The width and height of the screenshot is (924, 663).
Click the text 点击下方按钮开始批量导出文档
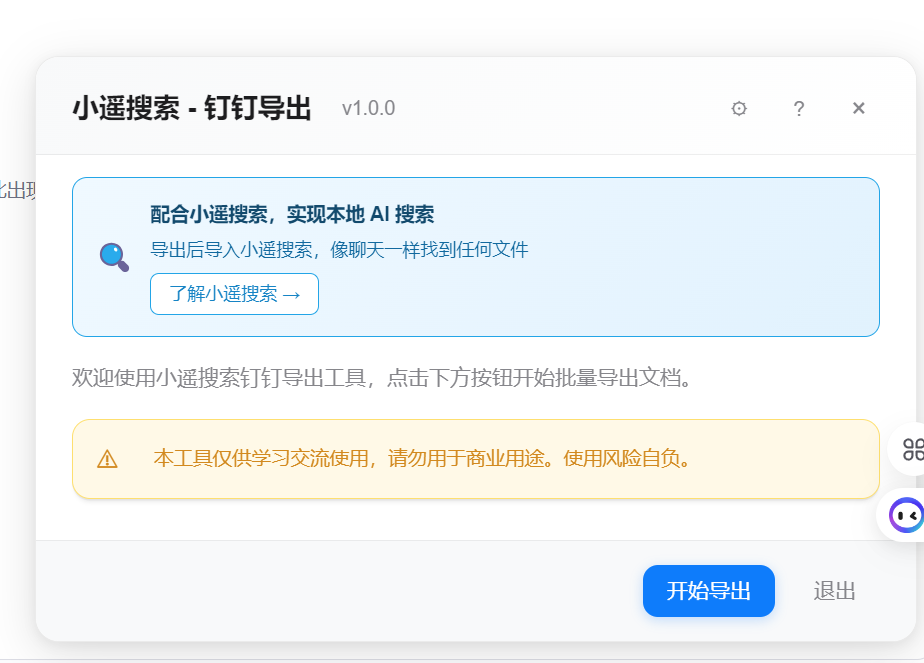[539, 378]
